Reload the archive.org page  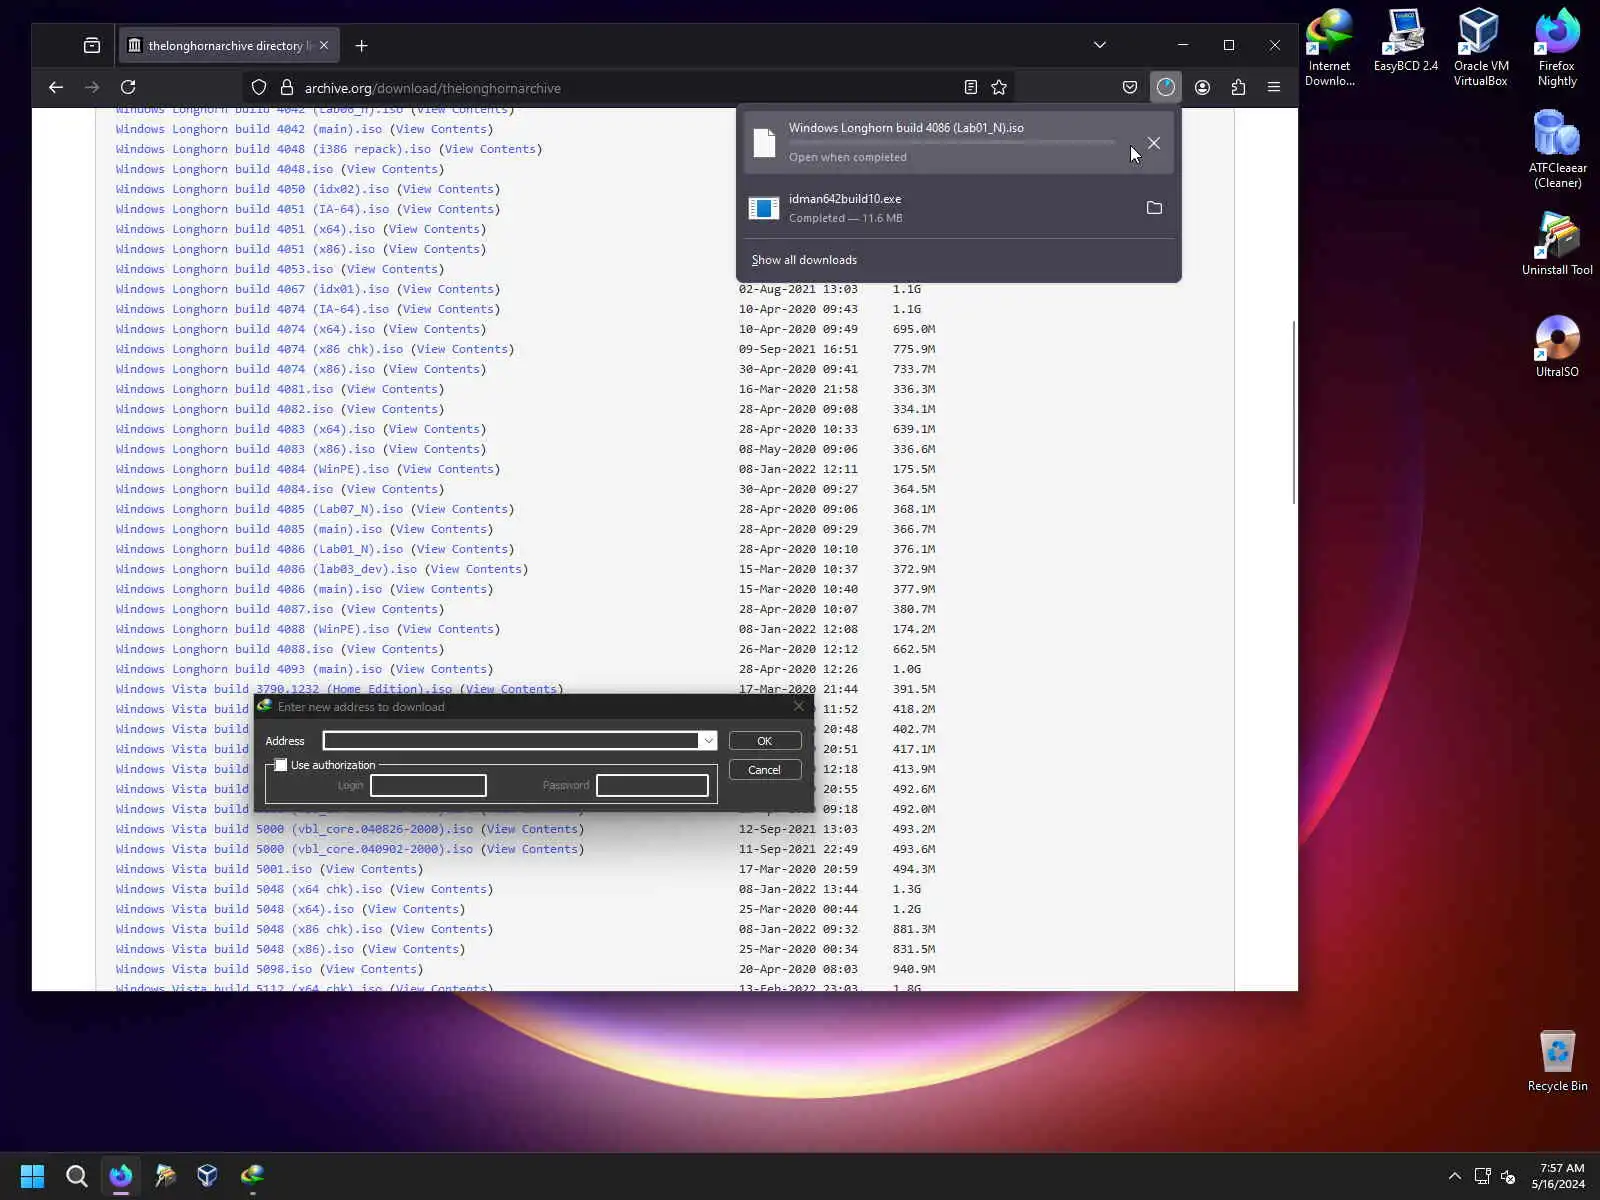128,87
